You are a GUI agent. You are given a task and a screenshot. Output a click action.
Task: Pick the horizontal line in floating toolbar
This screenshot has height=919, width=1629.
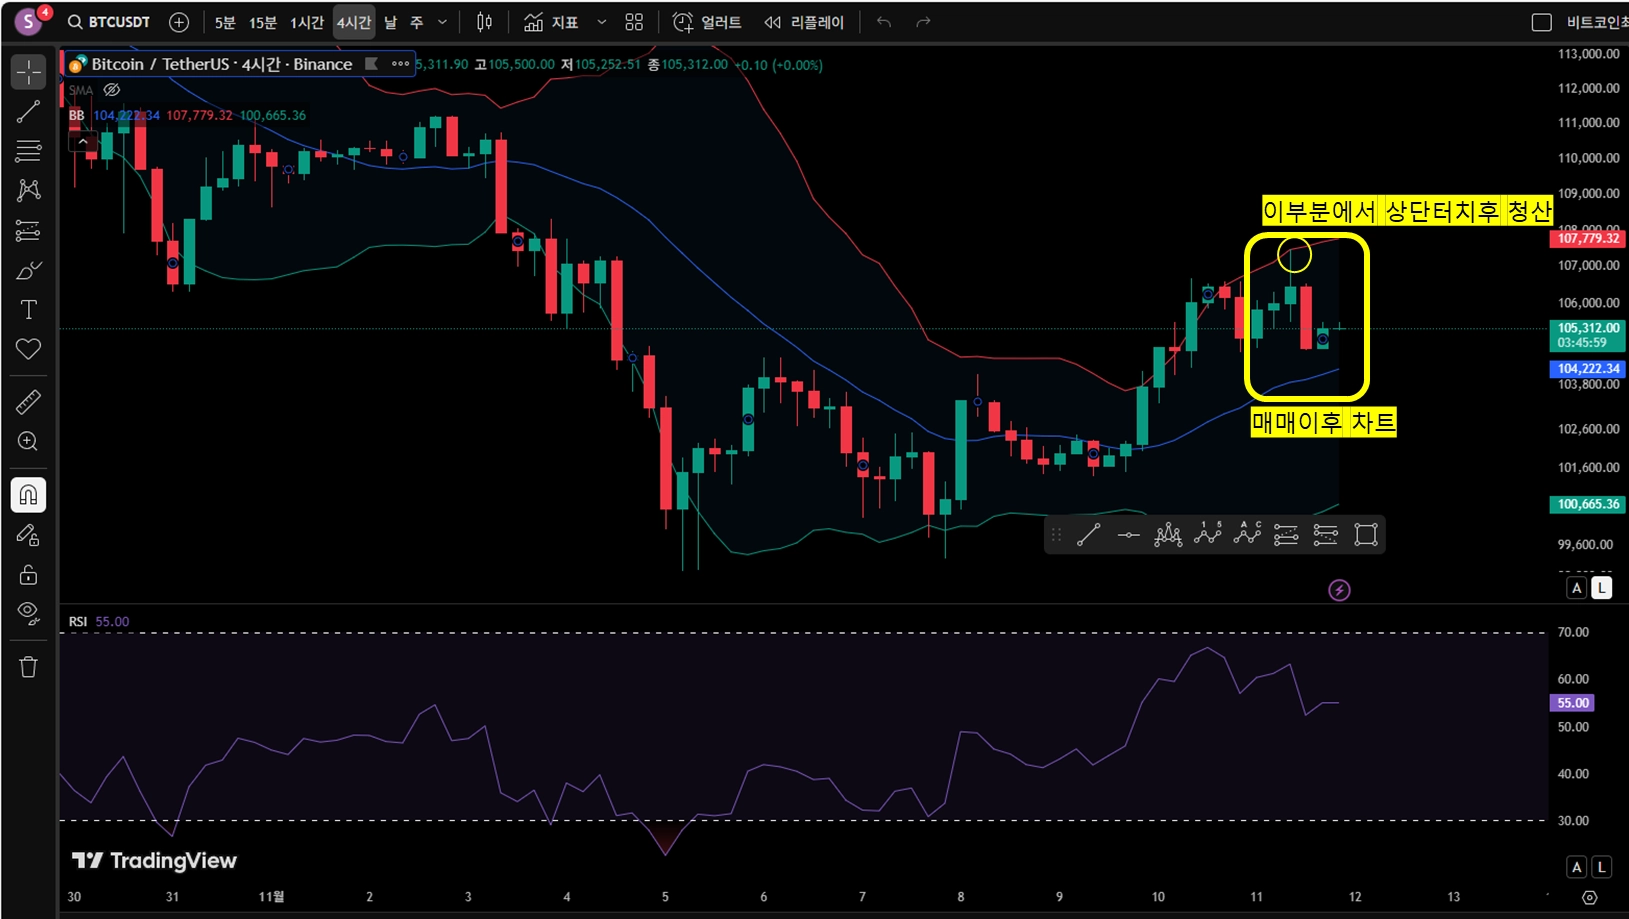pyautogui.click(x=1128, y=535)
